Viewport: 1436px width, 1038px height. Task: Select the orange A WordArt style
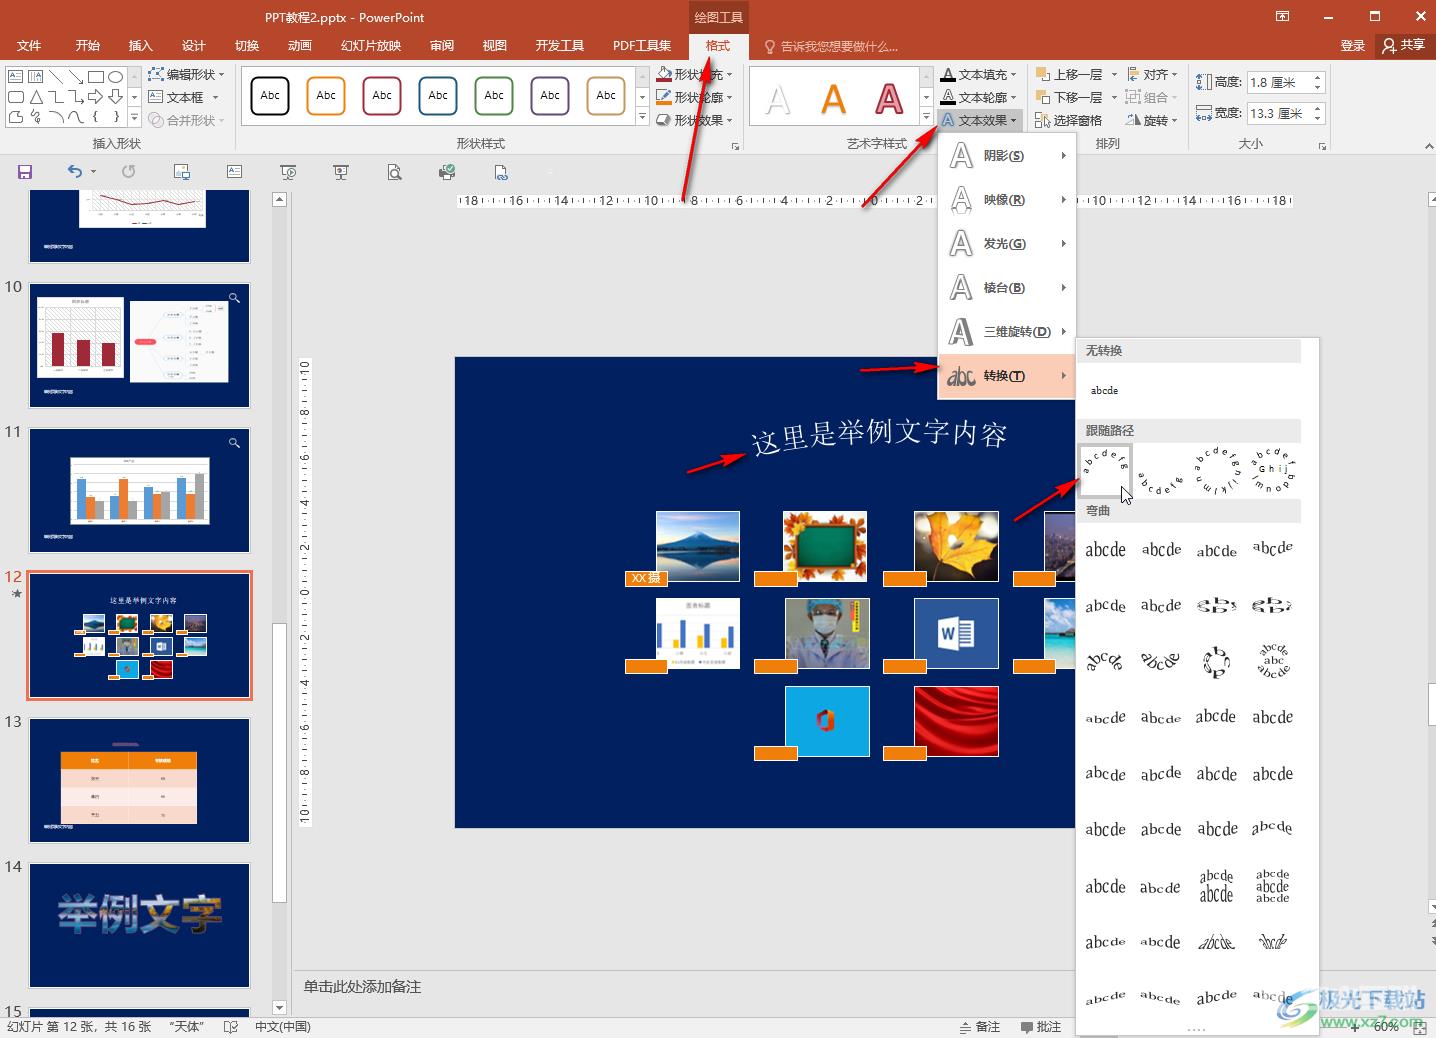tap(833, 99)
